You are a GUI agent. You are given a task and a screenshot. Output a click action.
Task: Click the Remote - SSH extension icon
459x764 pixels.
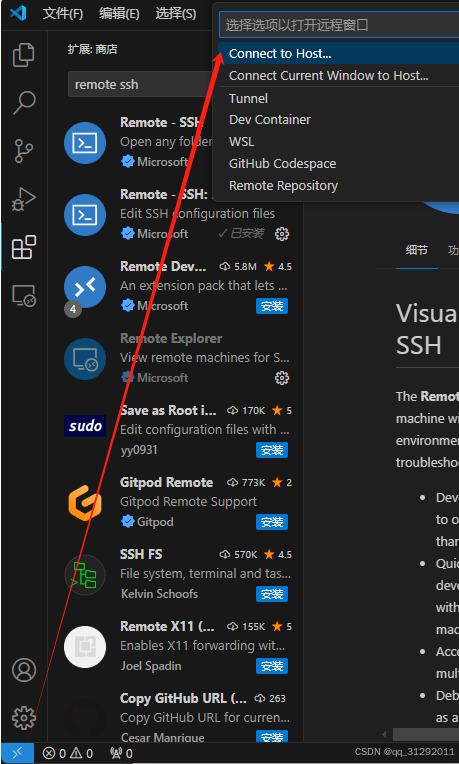tap(85, 143)
